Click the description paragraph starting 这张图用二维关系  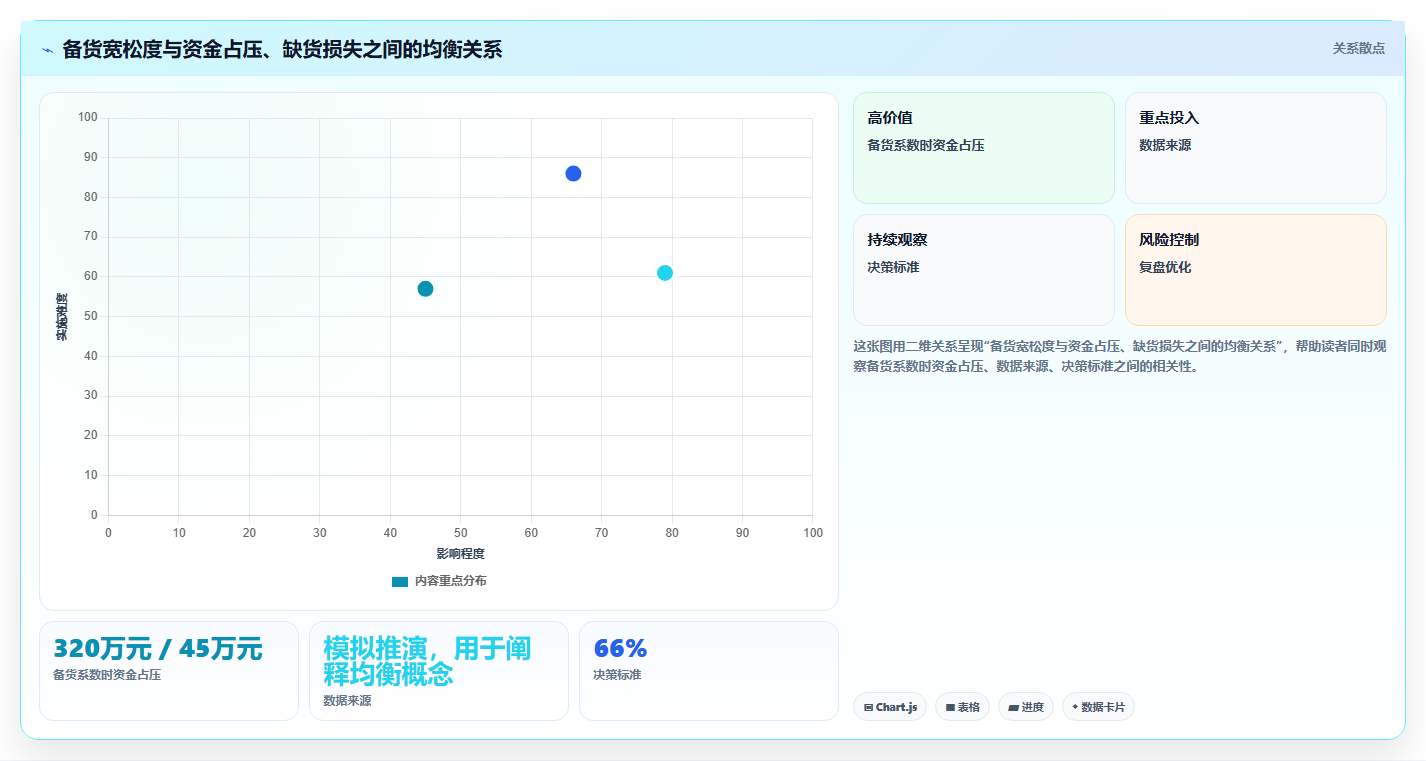tap(1119, 356)
